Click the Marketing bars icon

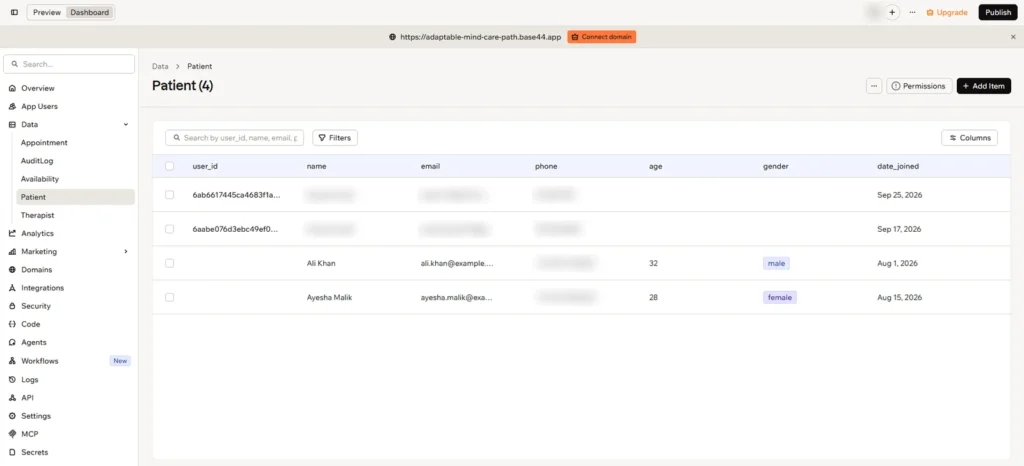point(12,252)
